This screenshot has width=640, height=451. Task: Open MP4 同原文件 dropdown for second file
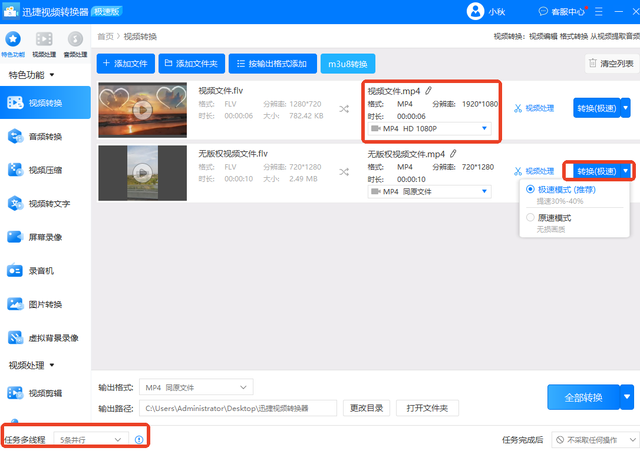[429, 191]
